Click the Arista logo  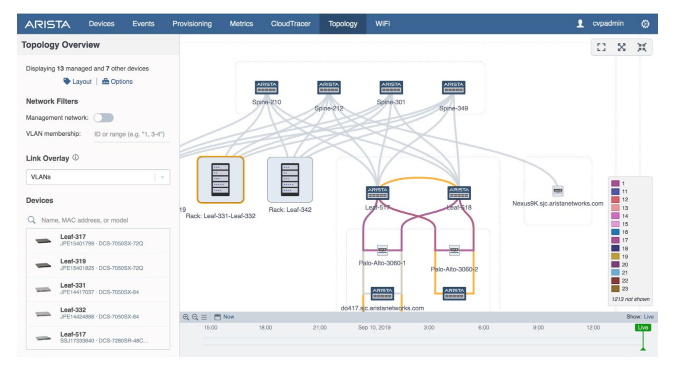click(x=47, y=24)
